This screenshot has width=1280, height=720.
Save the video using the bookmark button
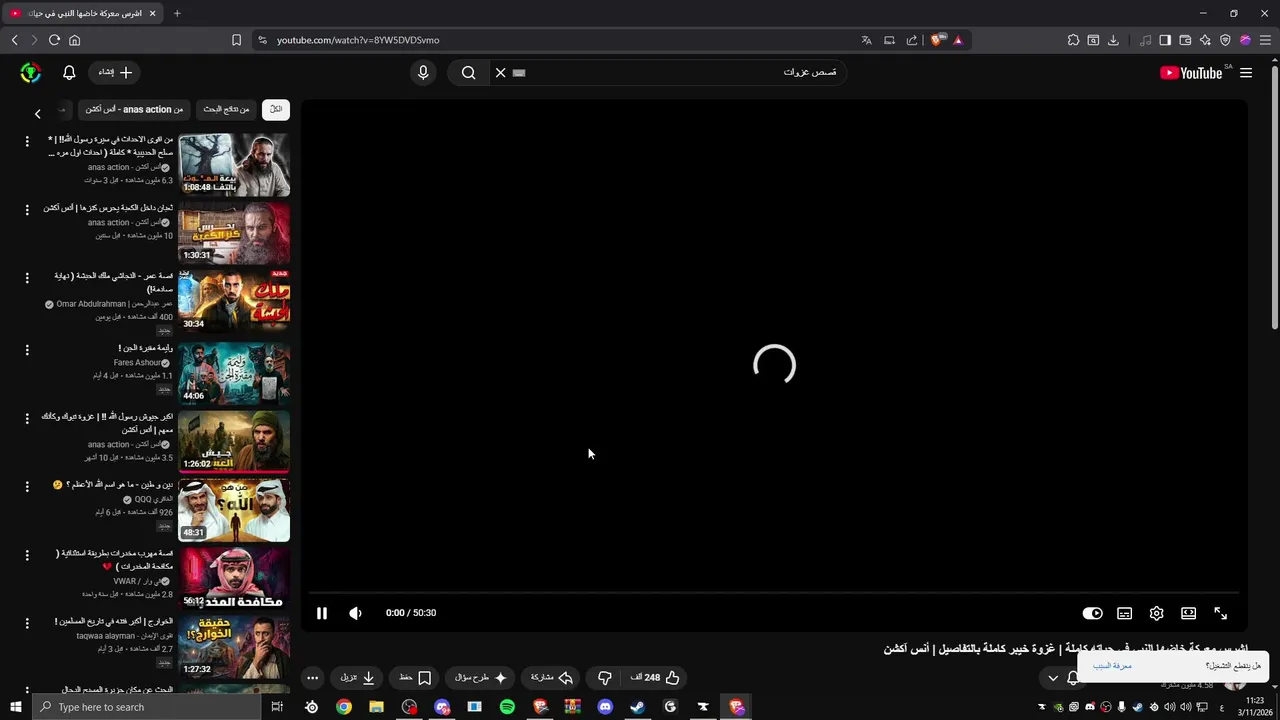click(x=415, y=677)
